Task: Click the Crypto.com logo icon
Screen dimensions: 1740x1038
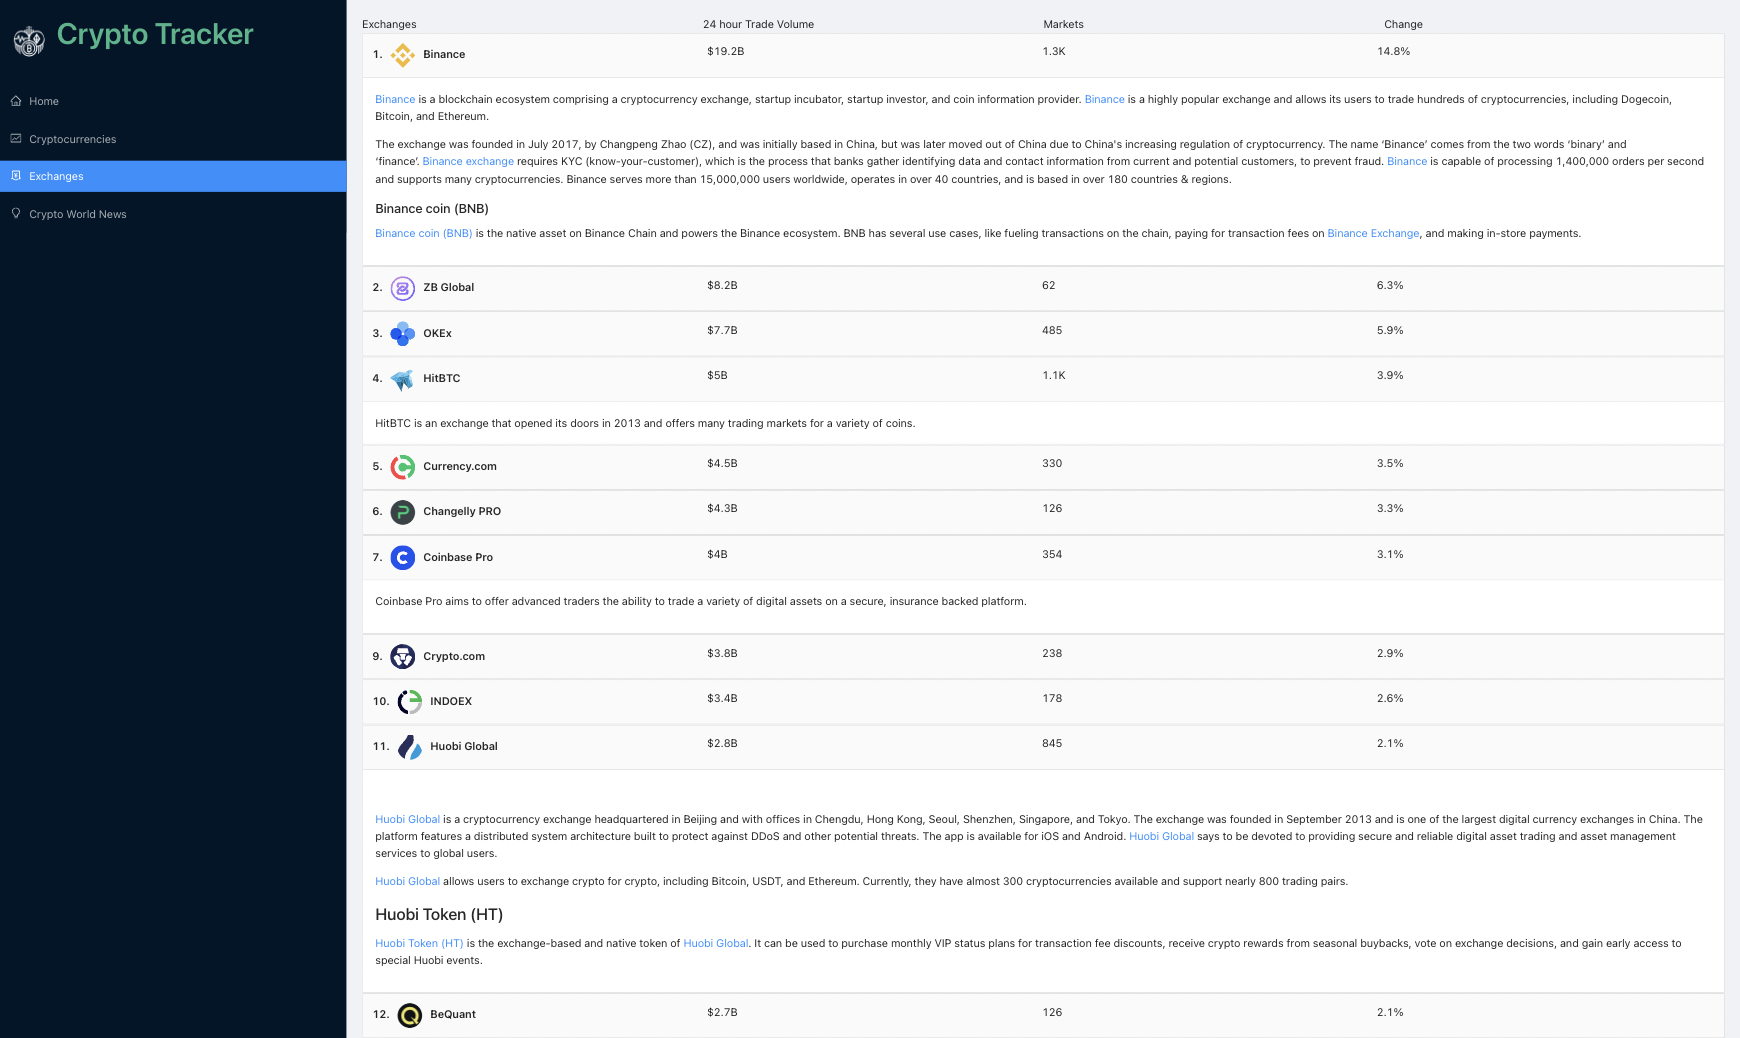Action: click(402, 656)
